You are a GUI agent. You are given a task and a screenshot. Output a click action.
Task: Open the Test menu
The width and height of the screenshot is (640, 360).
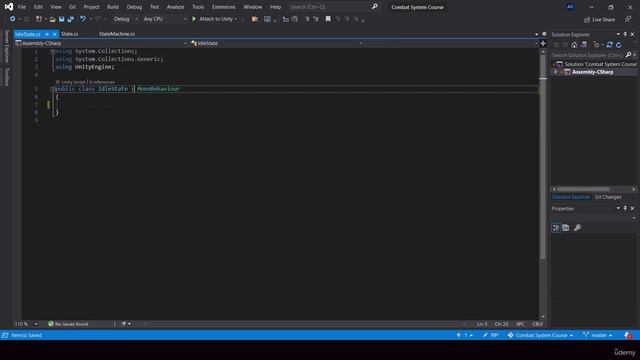154,7
